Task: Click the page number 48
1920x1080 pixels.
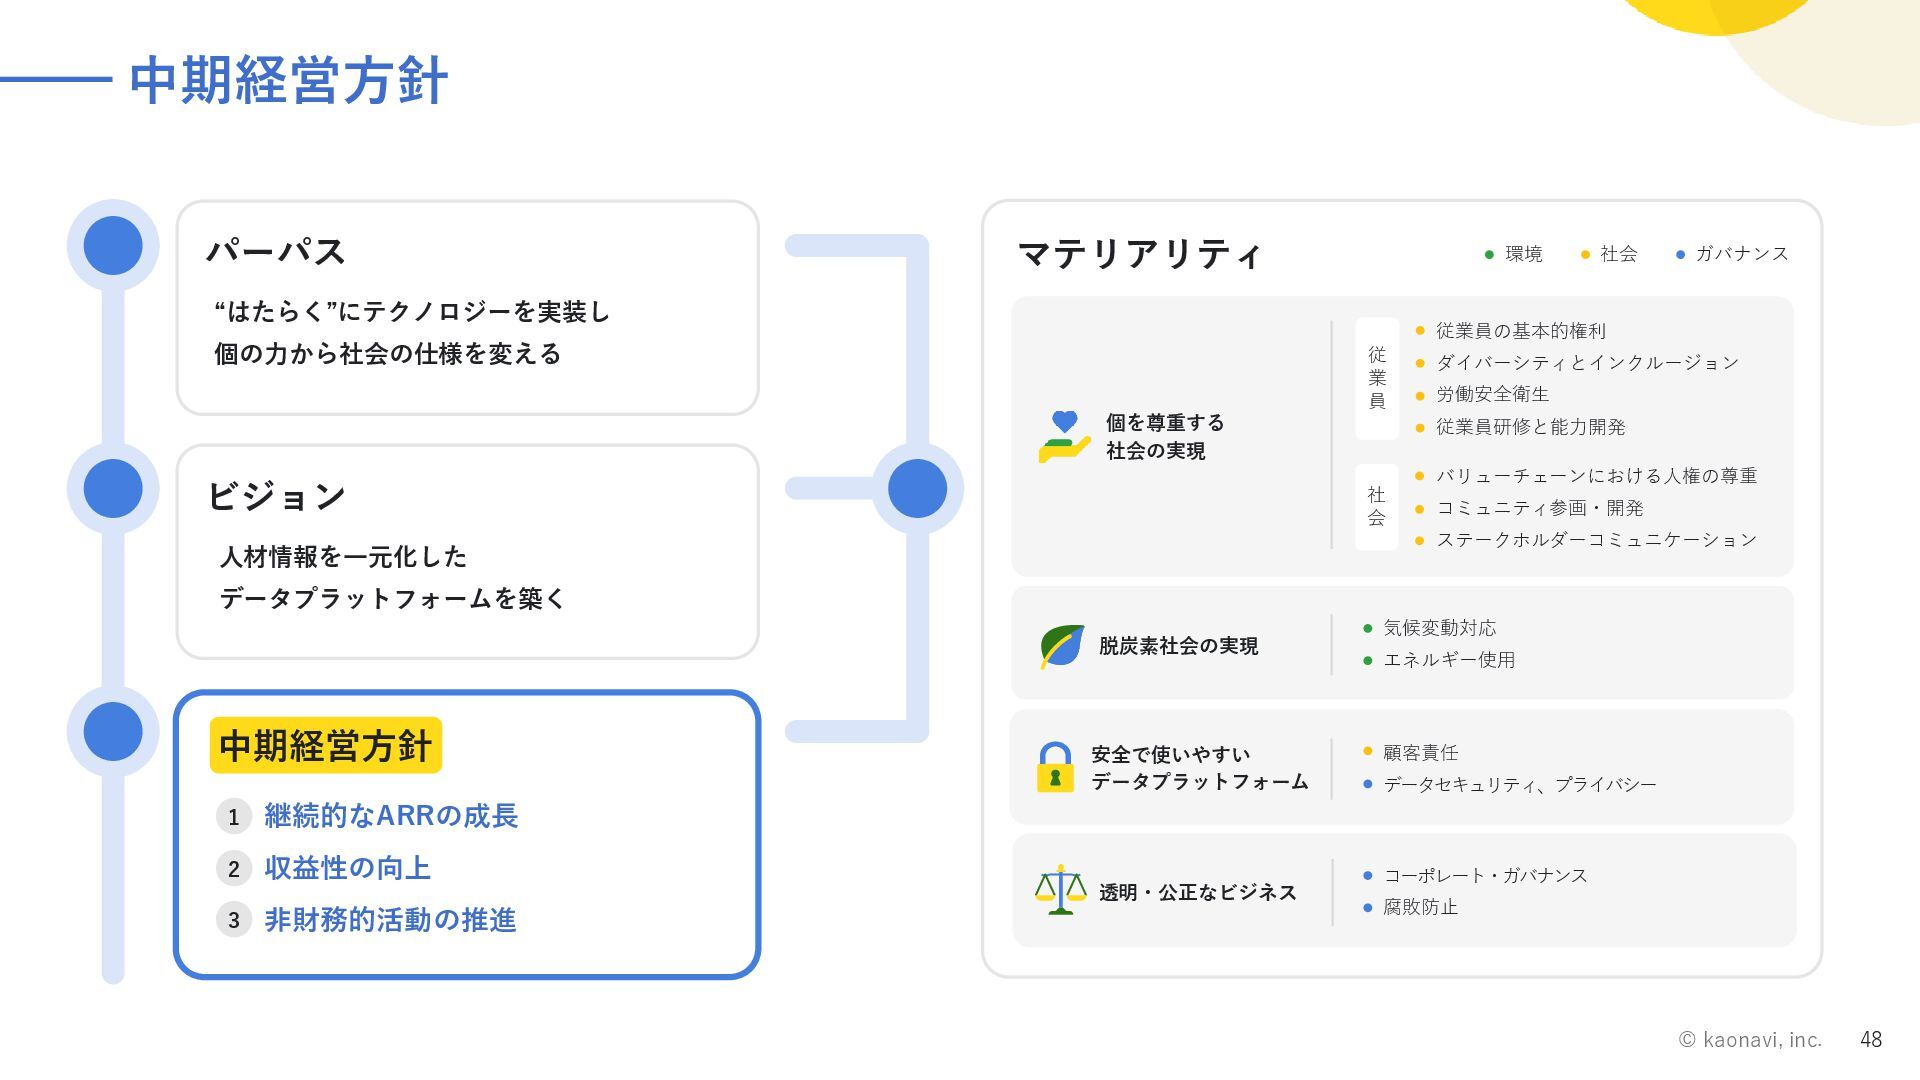Action: coord(1871,1040)
